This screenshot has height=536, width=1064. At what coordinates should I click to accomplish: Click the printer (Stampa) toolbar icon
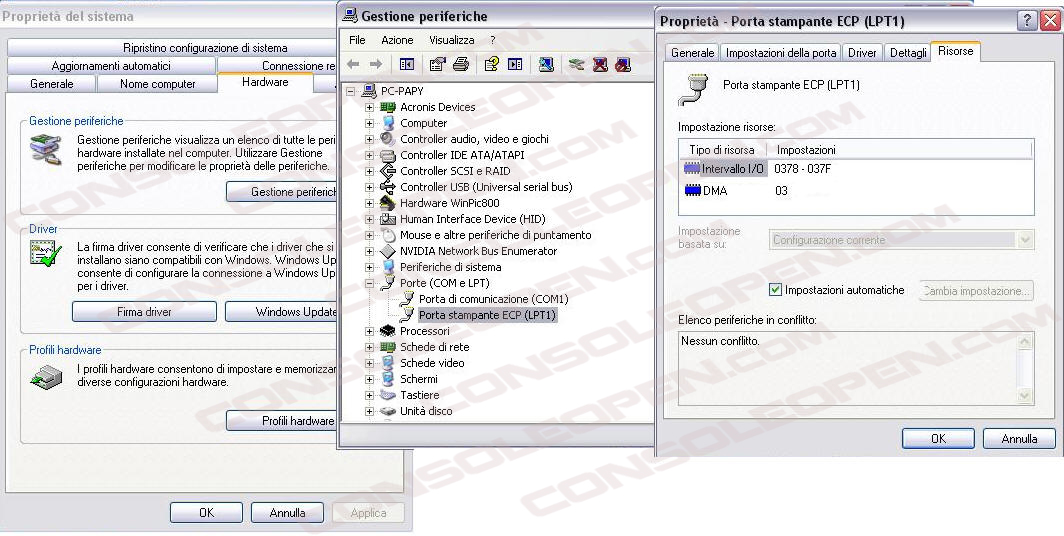tap(461, 64)
